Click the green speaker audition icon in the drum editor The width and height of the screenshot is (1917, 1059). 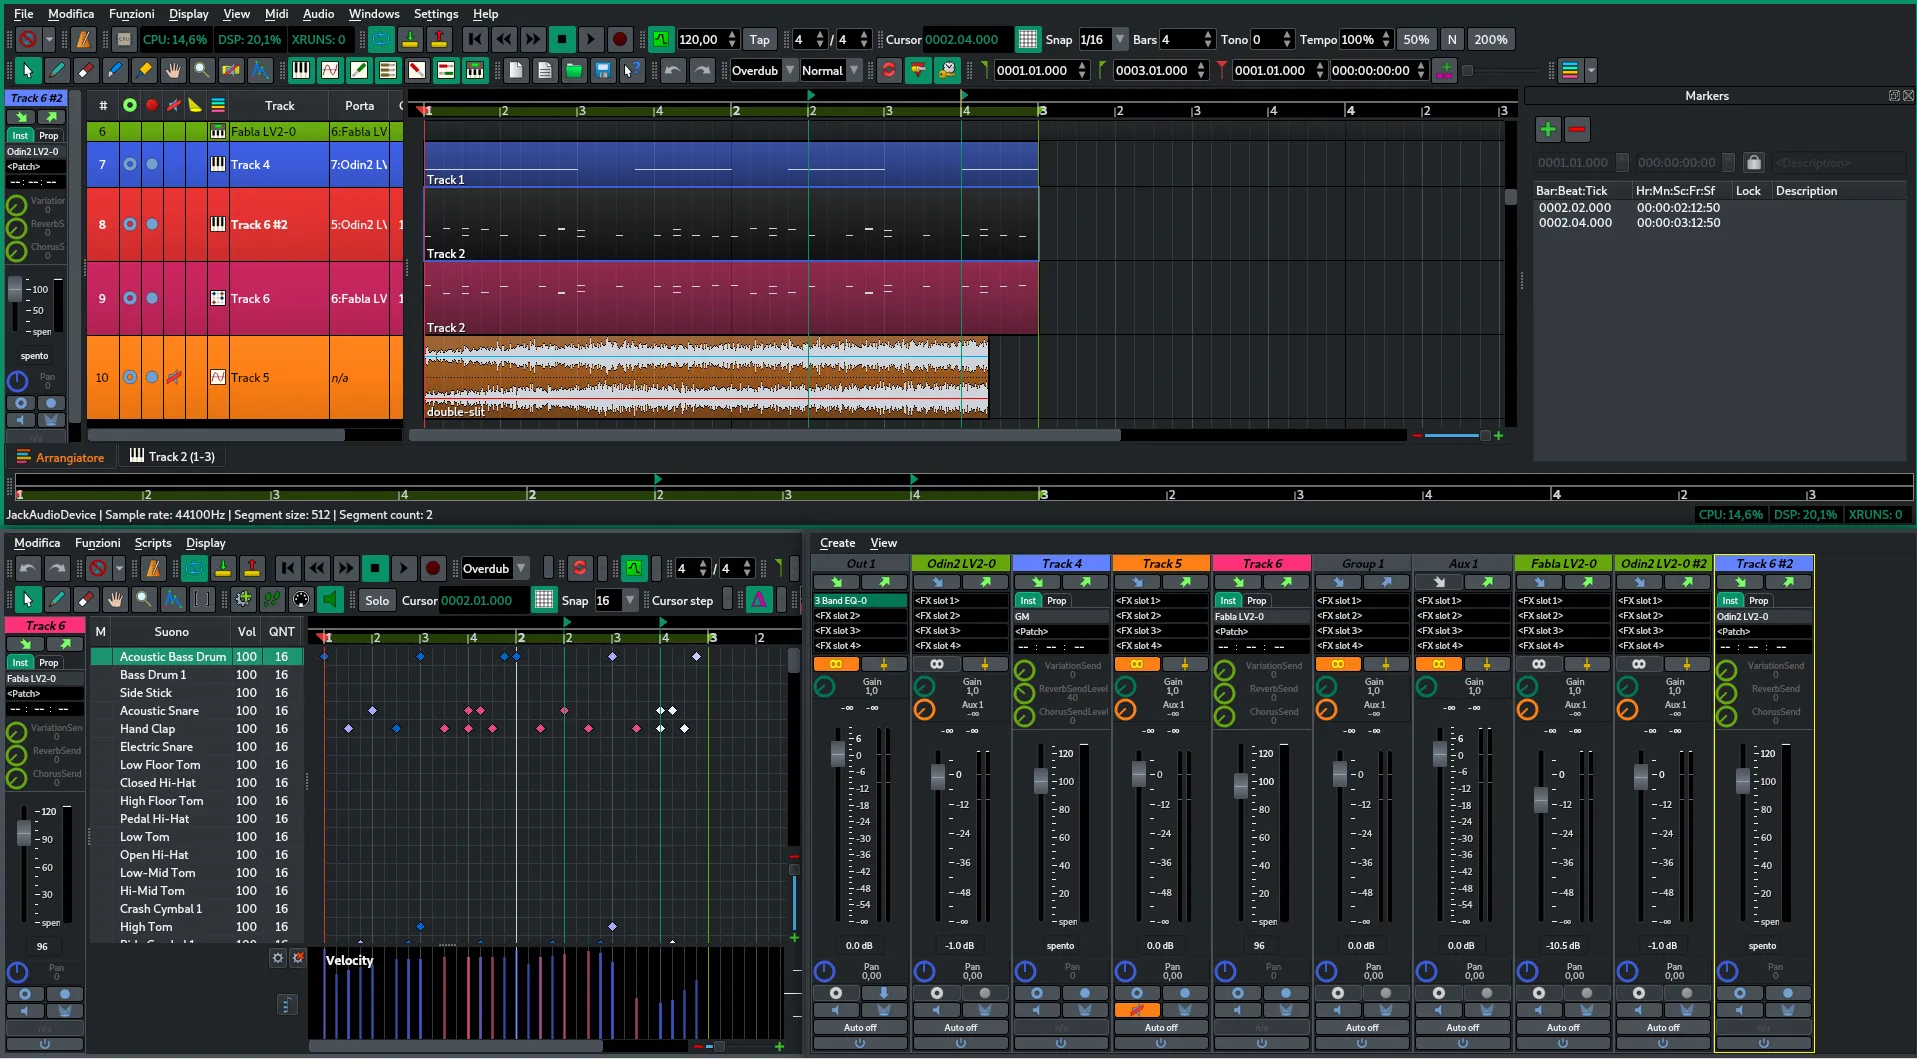click(331, 600)
